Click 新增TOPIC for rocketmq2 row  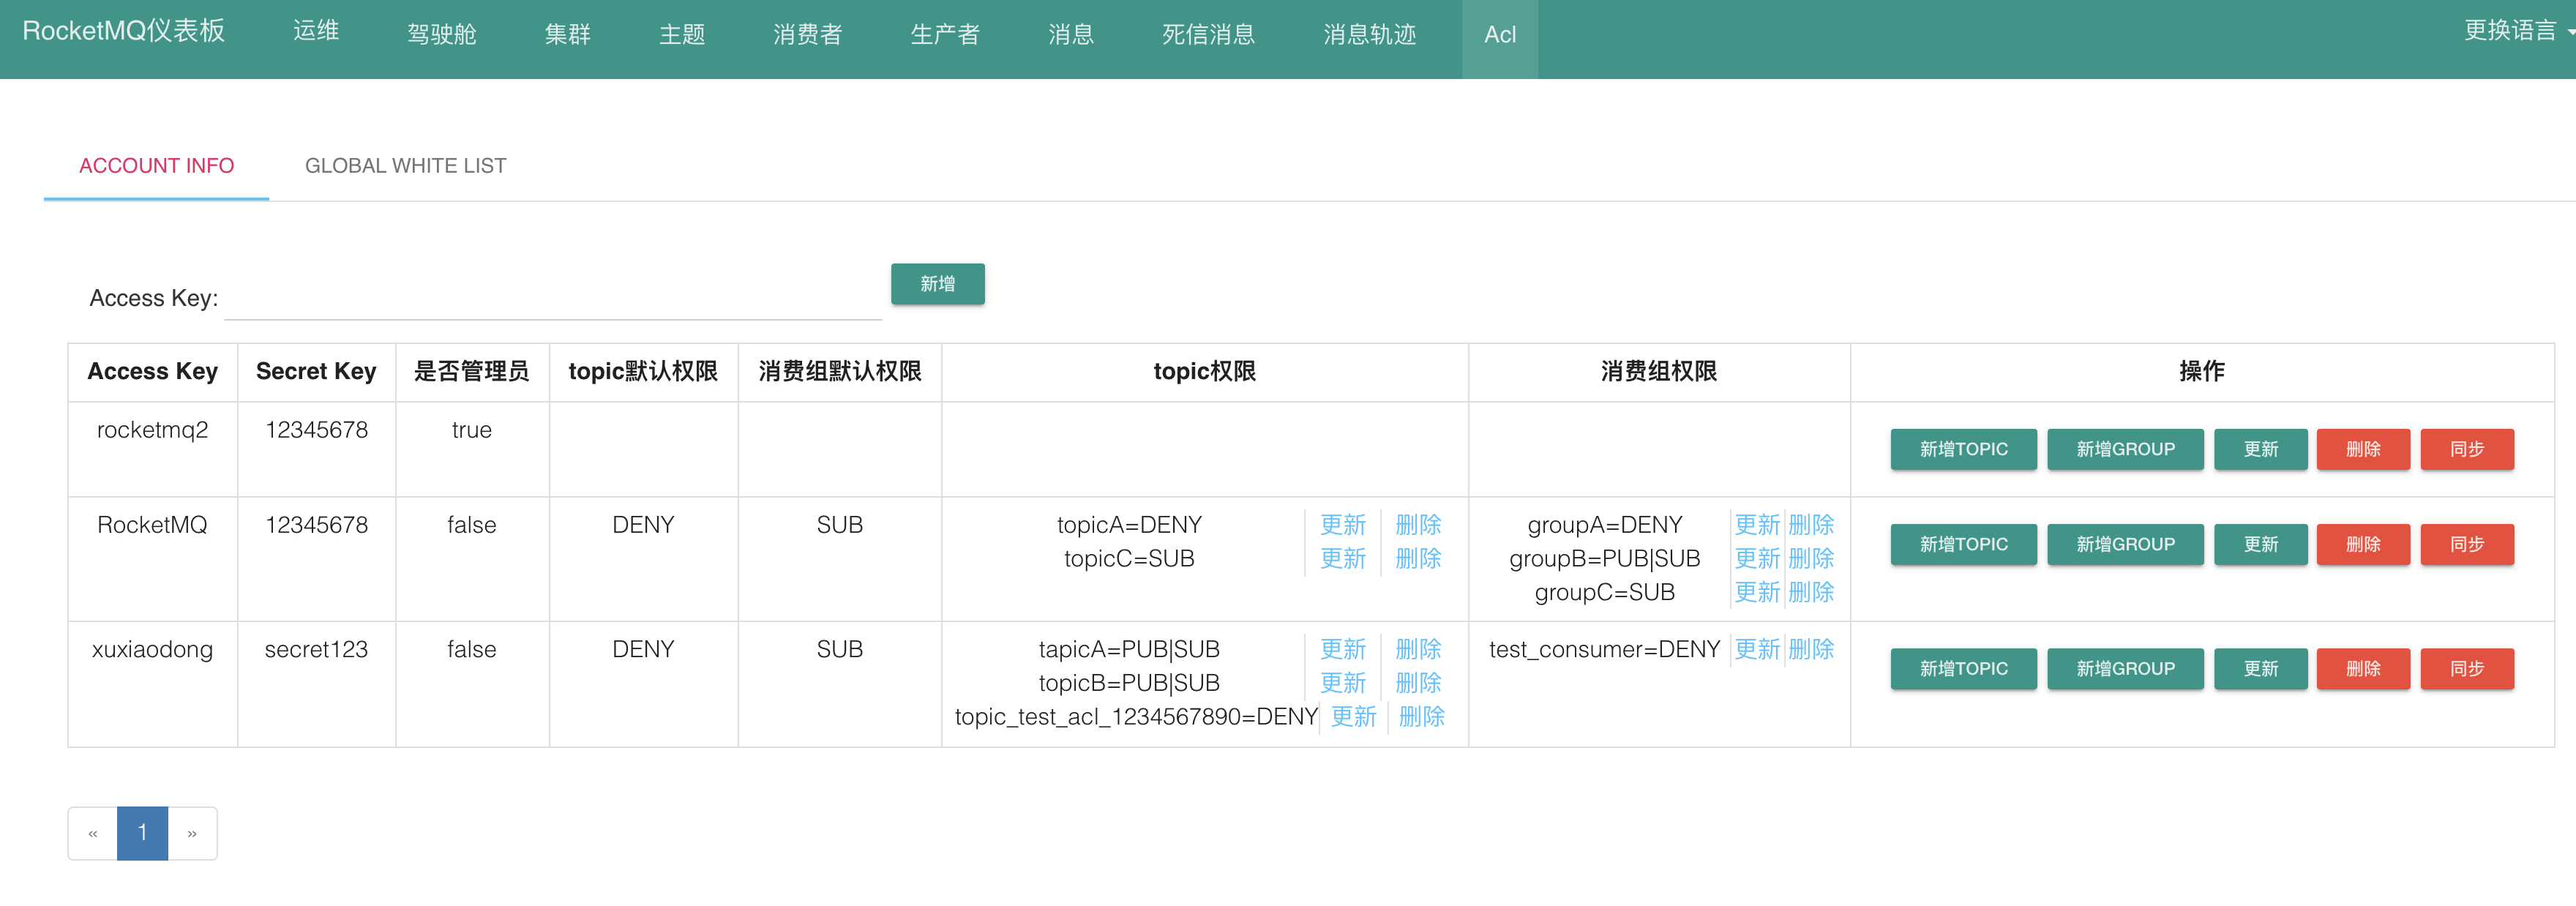1962,449
